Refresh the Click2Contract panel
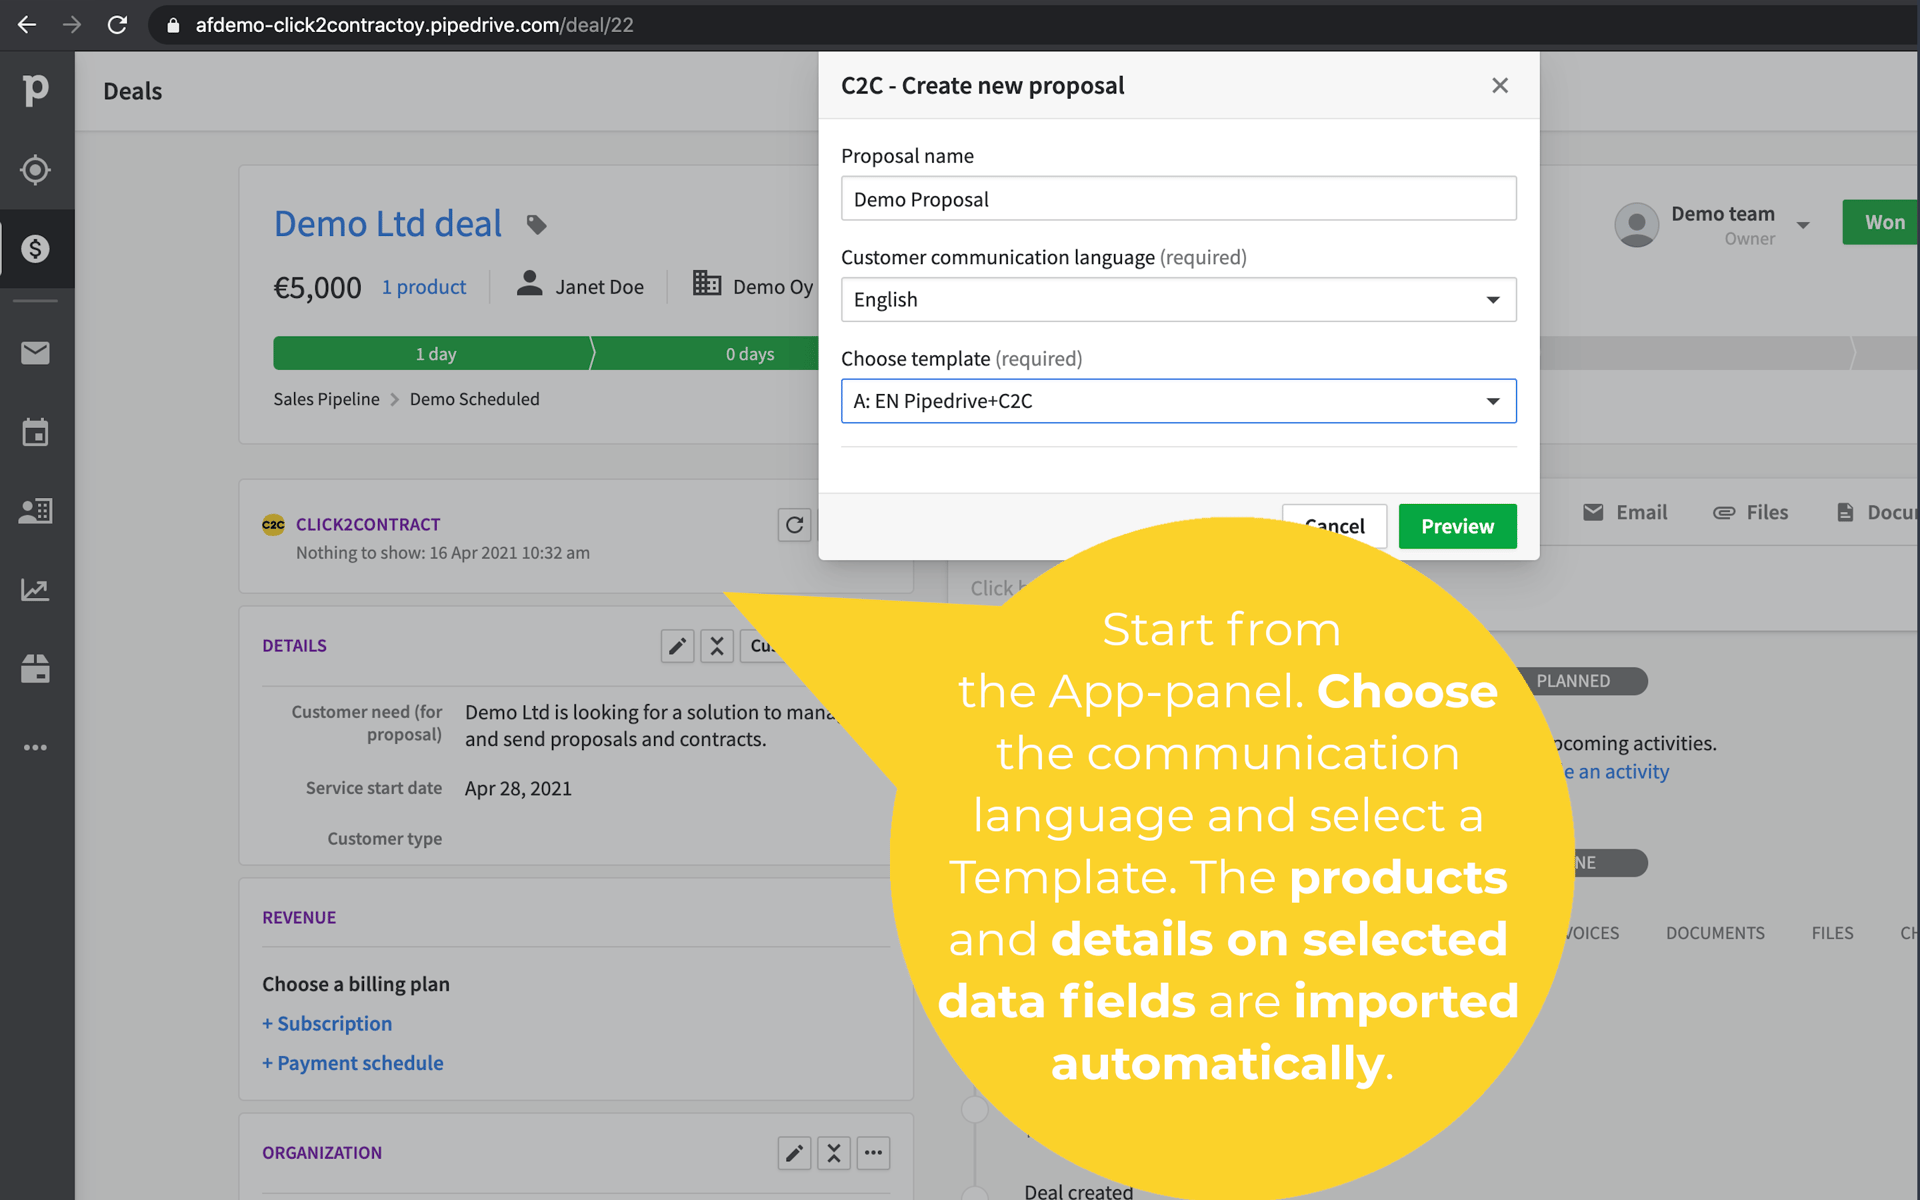 point(795,525)
